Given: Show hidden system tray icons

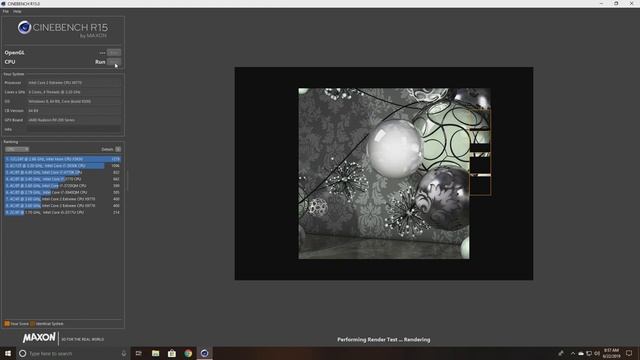Looking at the screenshot, I should [x=573, y=353].
